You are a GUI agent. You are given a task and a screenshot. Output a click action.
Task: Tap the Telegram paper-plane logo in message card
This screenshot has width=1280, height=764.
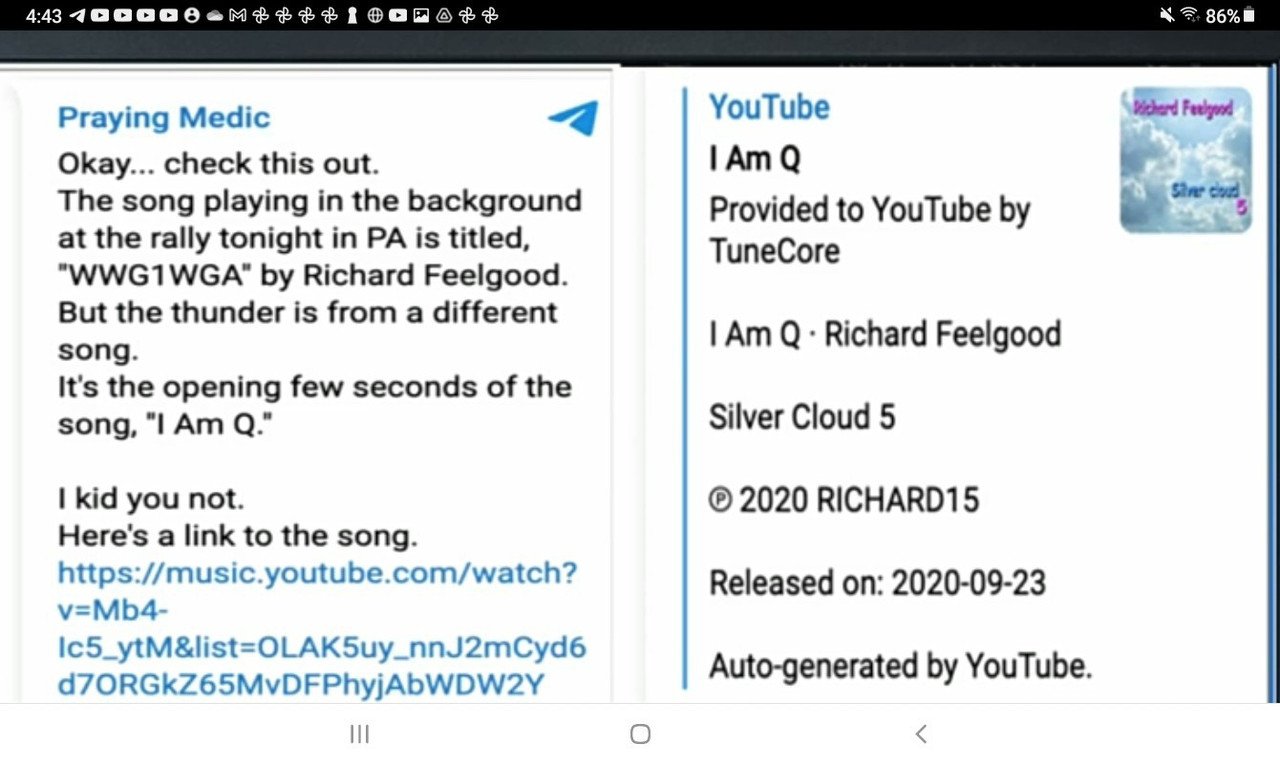[x=574, y=118]
